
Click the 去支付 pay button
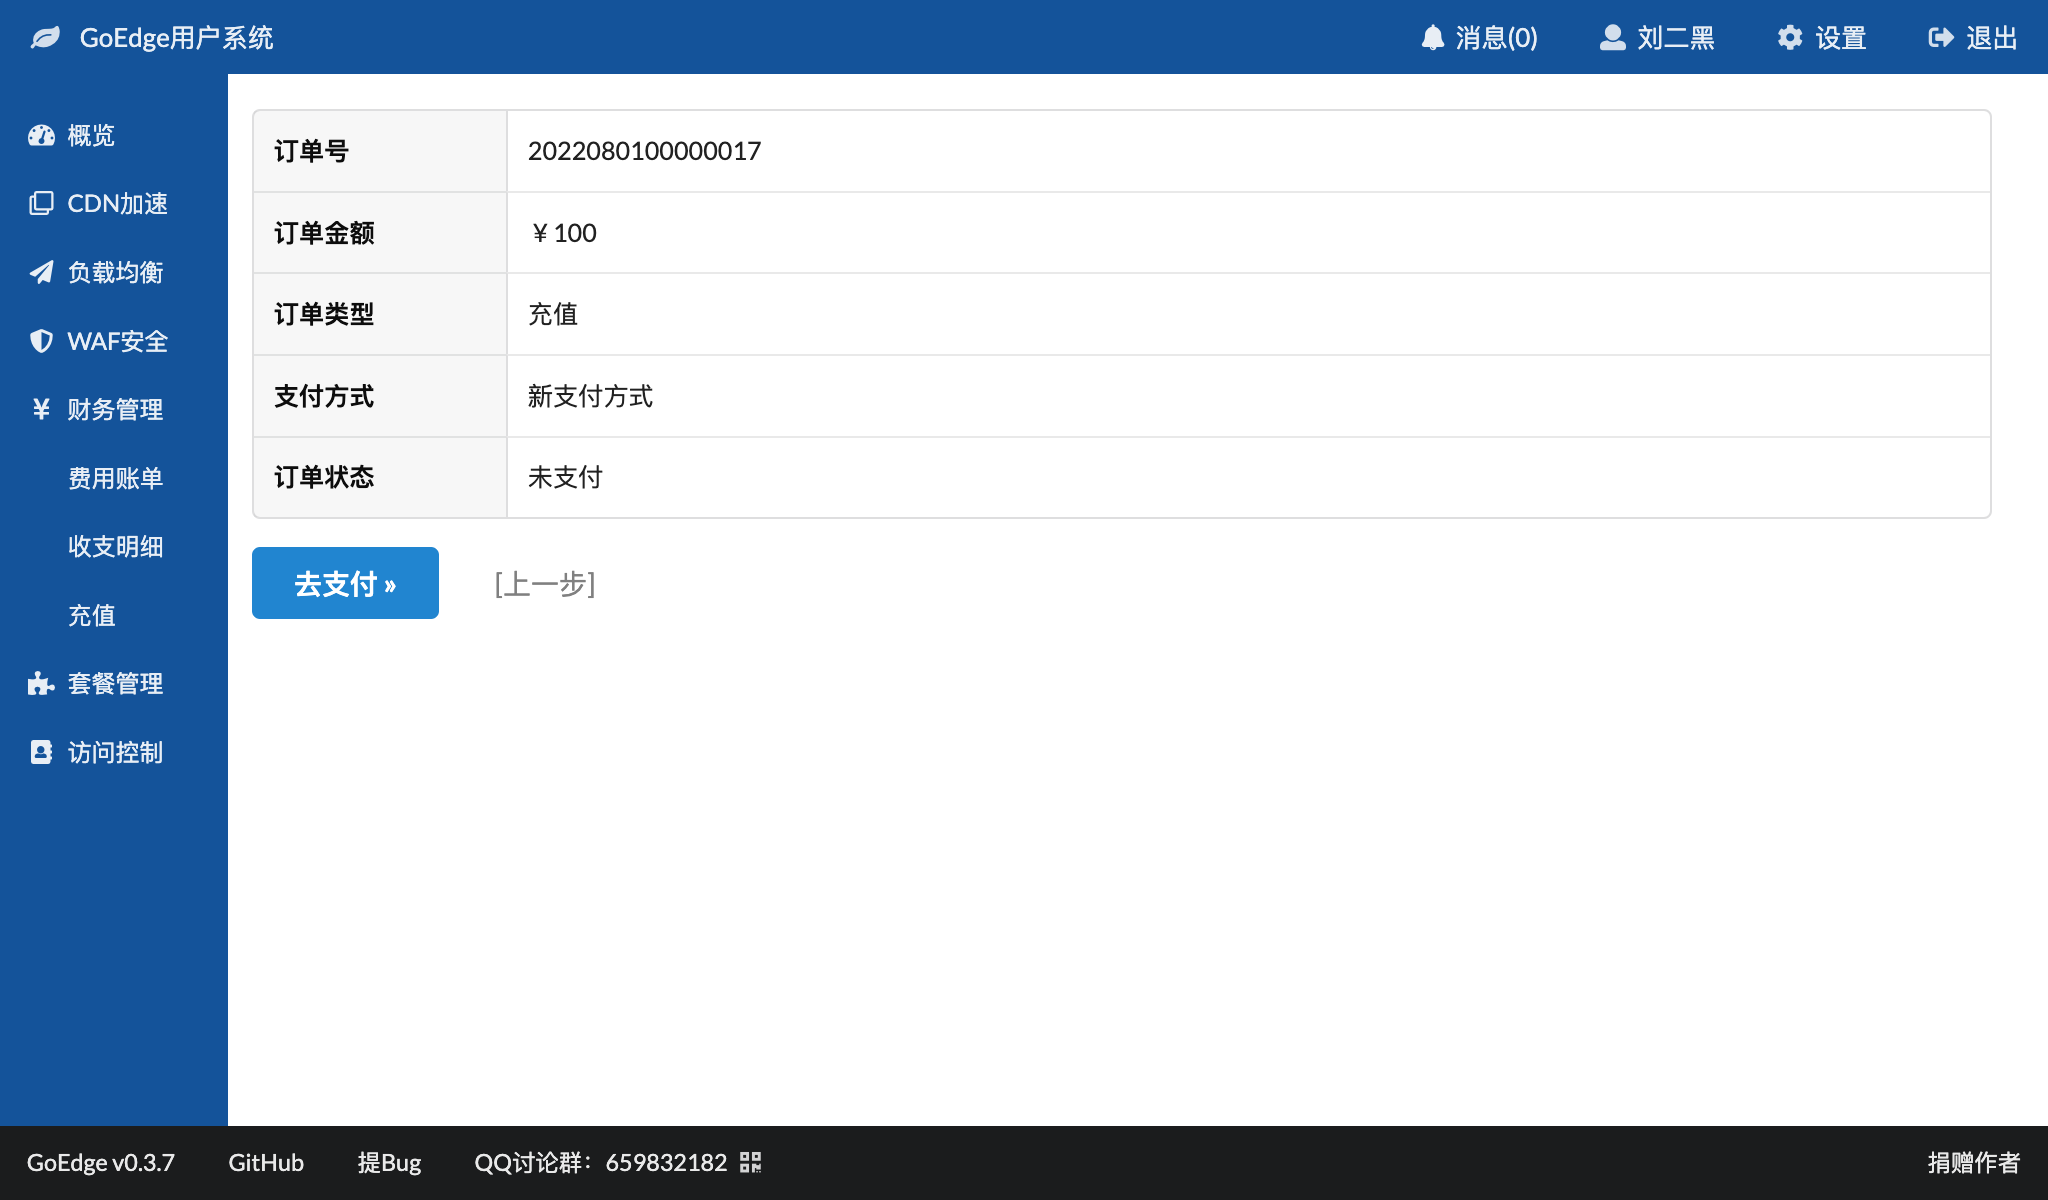pyautogui.click(x=345, y=583)
